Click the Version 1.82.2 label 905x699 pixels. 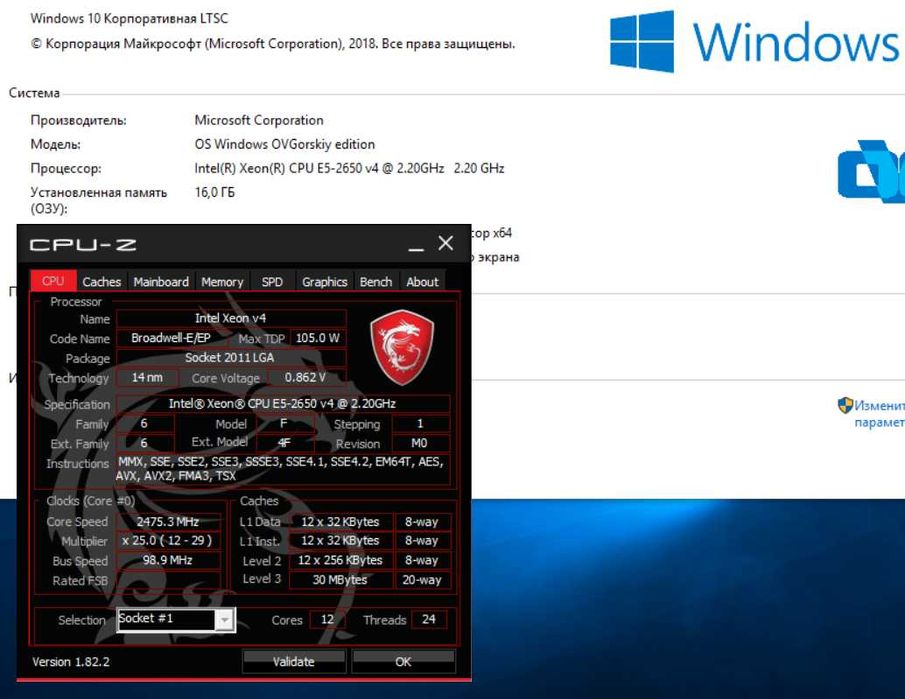coord(71,662)
